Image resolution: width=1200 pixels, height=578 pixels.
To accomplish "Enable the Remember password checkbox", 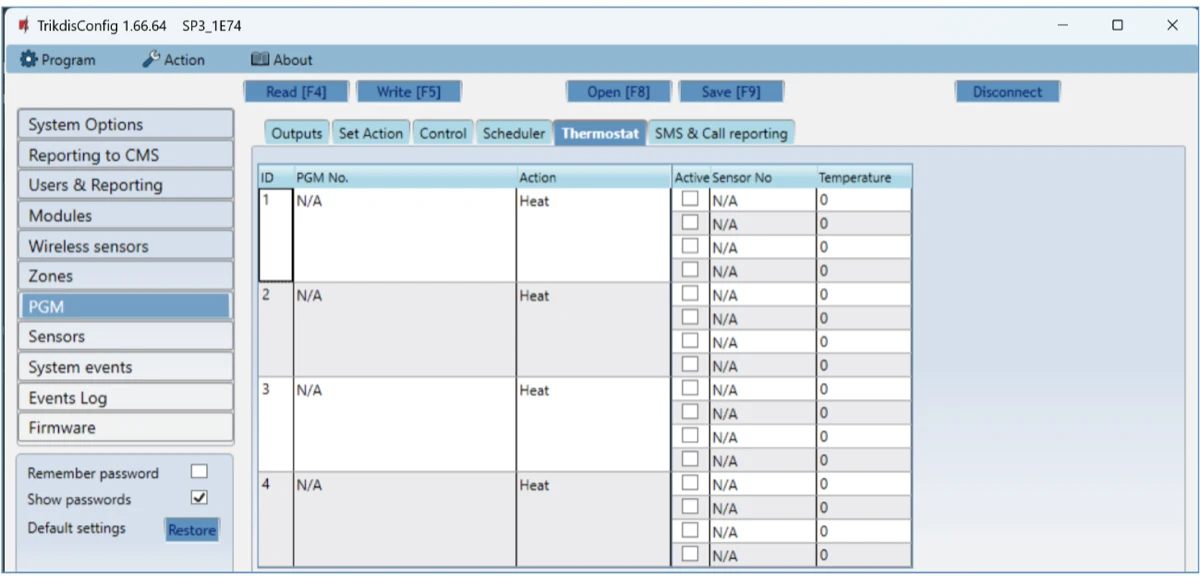I will [x=199, y=472].
